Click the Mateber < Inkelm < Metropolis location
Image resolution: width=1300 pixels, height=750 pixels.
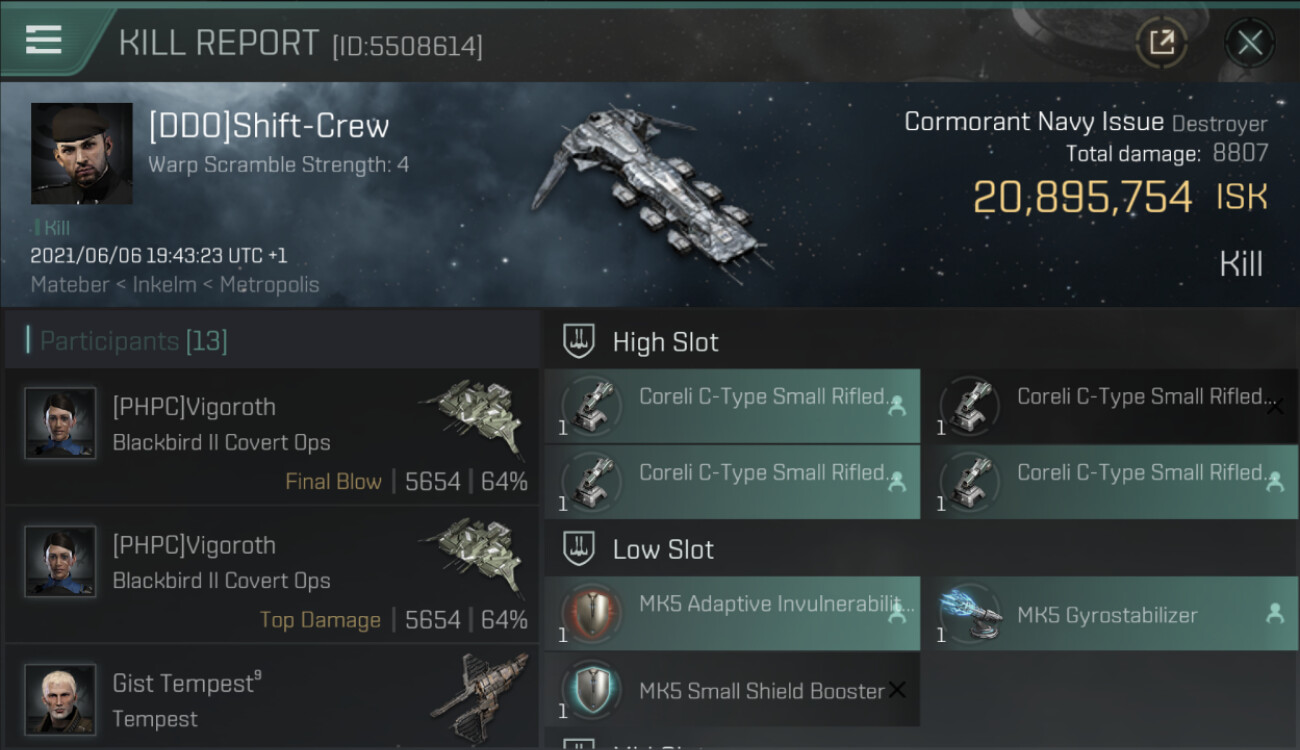coord(175,284)
